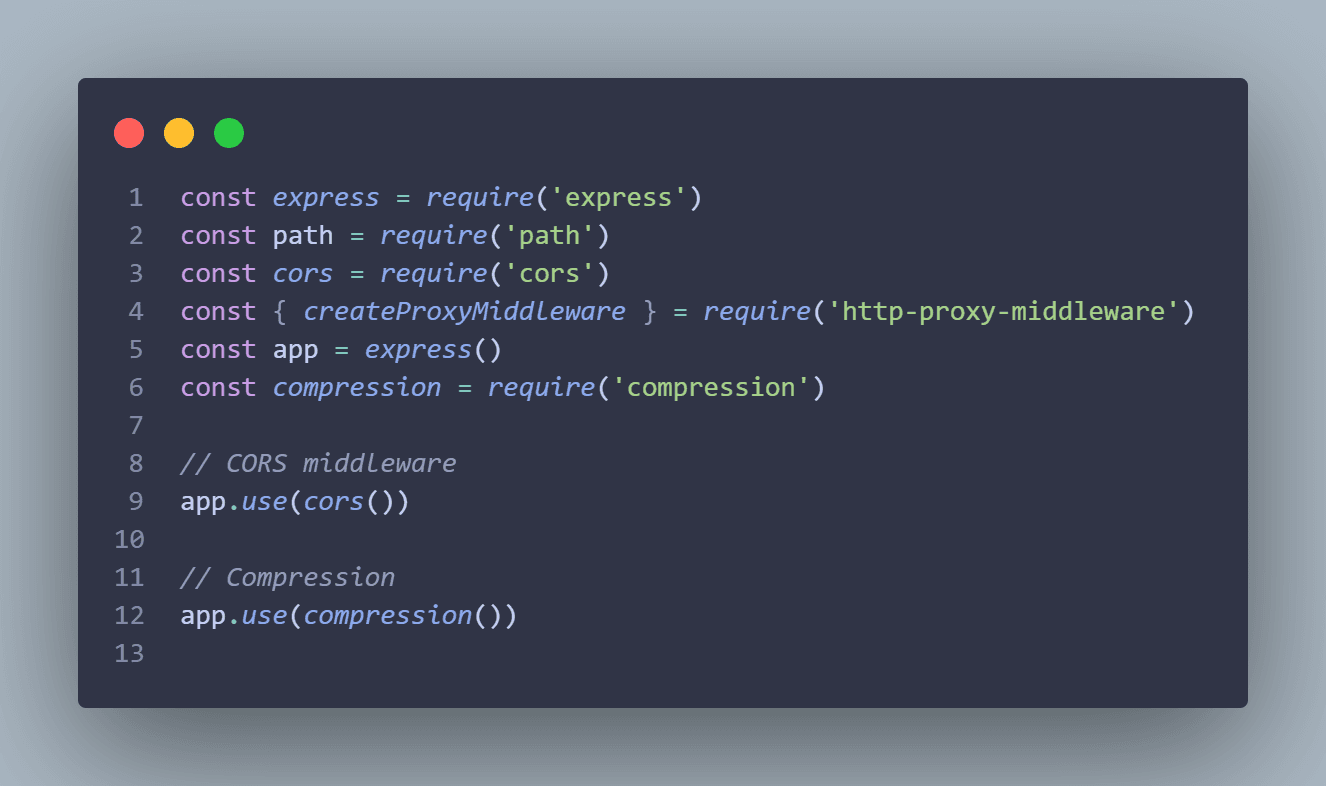Select line number 10 in the gutter
The height and width of the screenshot is (786, 1326).
pyautogui.click(x=130, y=540)
